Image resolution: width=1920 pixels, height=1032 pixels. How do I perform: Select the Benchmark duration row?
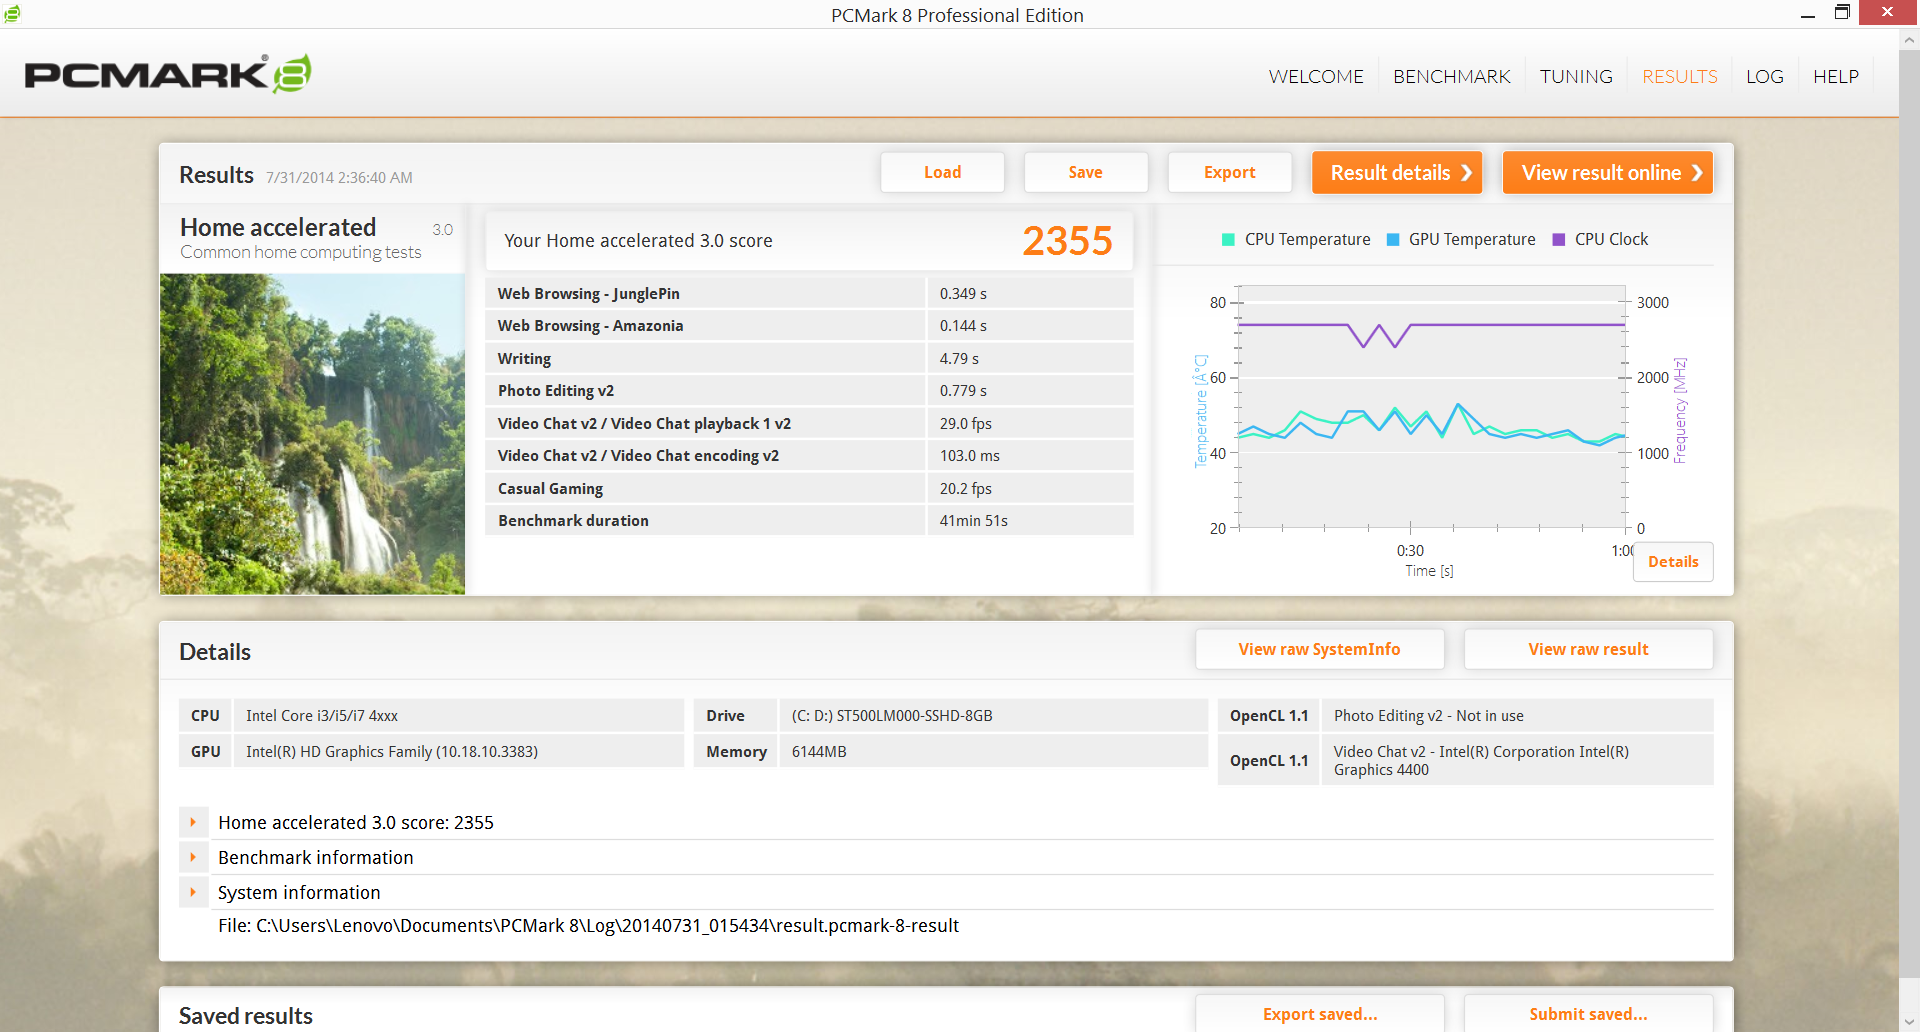point(809,521)
